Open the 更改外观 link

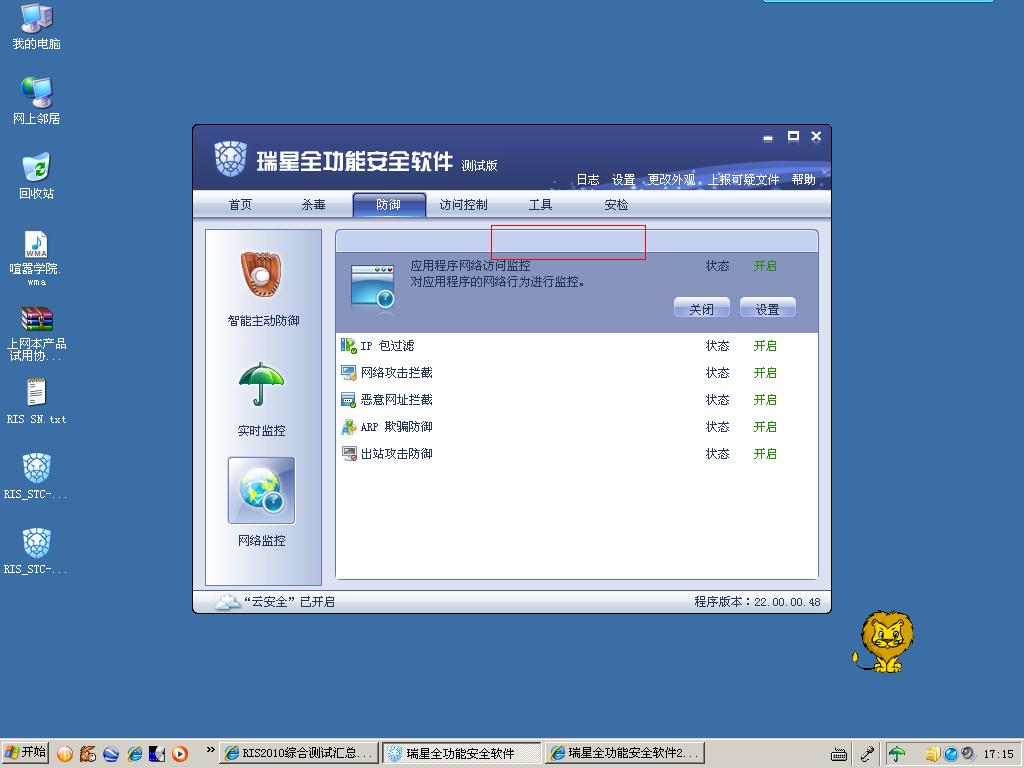(671, 180)
